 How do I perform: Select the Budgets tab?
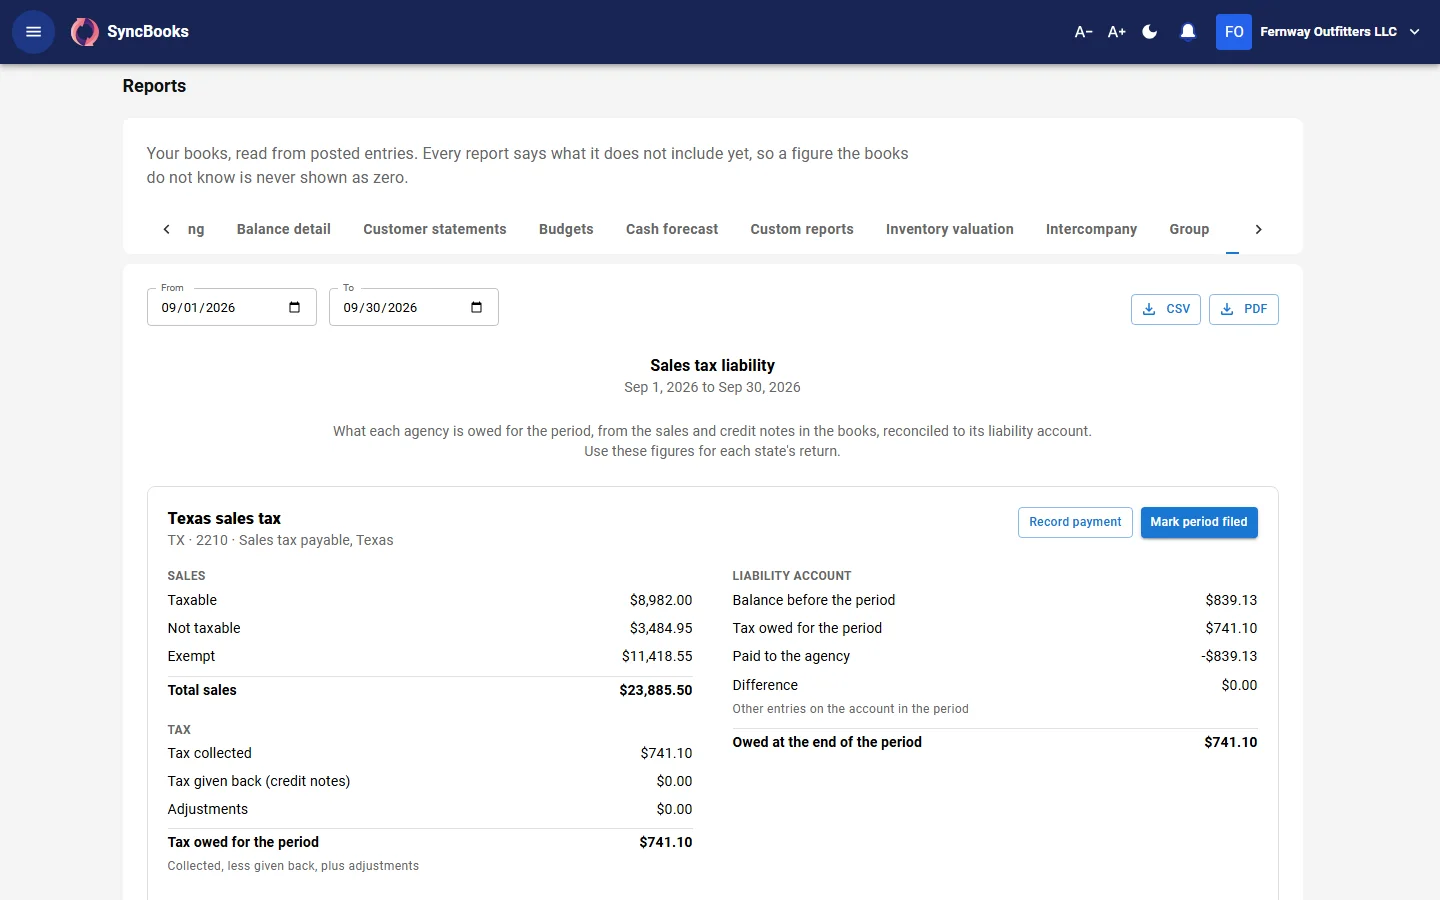[566, 229]
